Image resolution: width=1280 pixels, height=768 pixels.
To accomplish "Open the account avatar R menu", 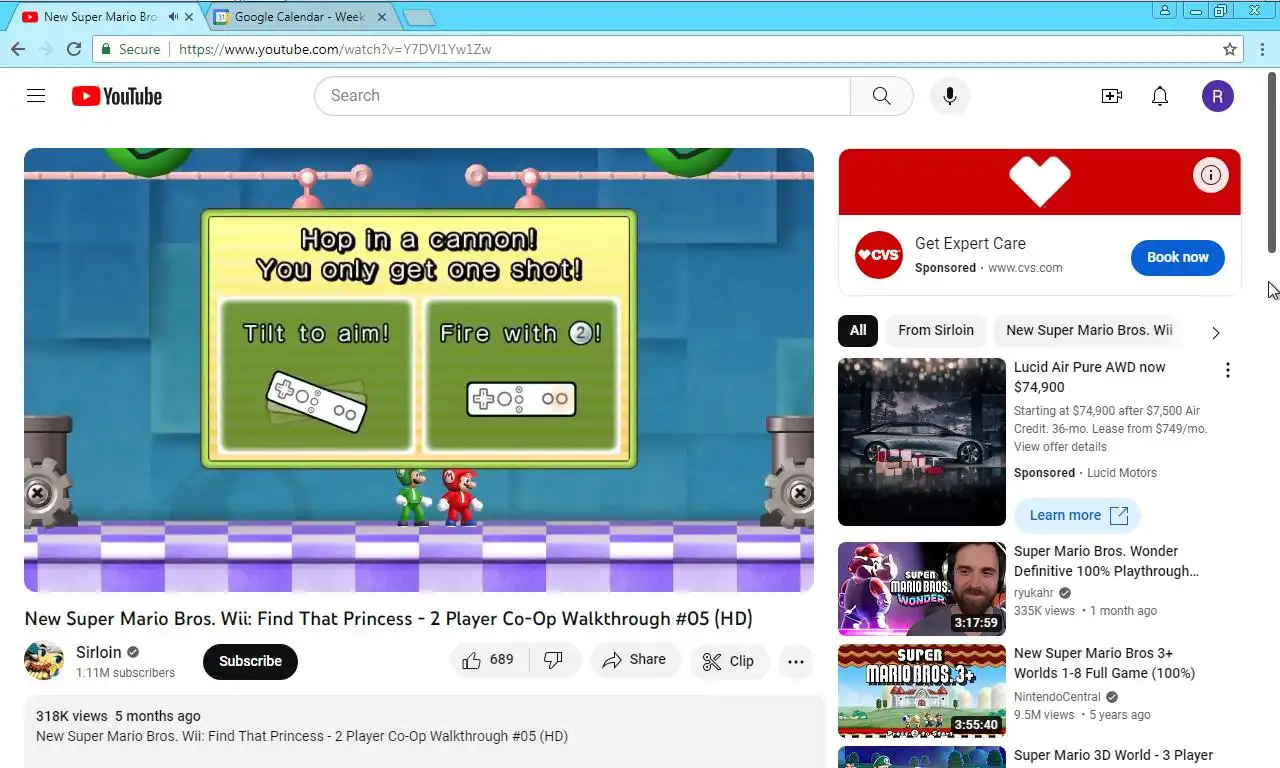I will pyautogui.click(x=1217, y=96).
